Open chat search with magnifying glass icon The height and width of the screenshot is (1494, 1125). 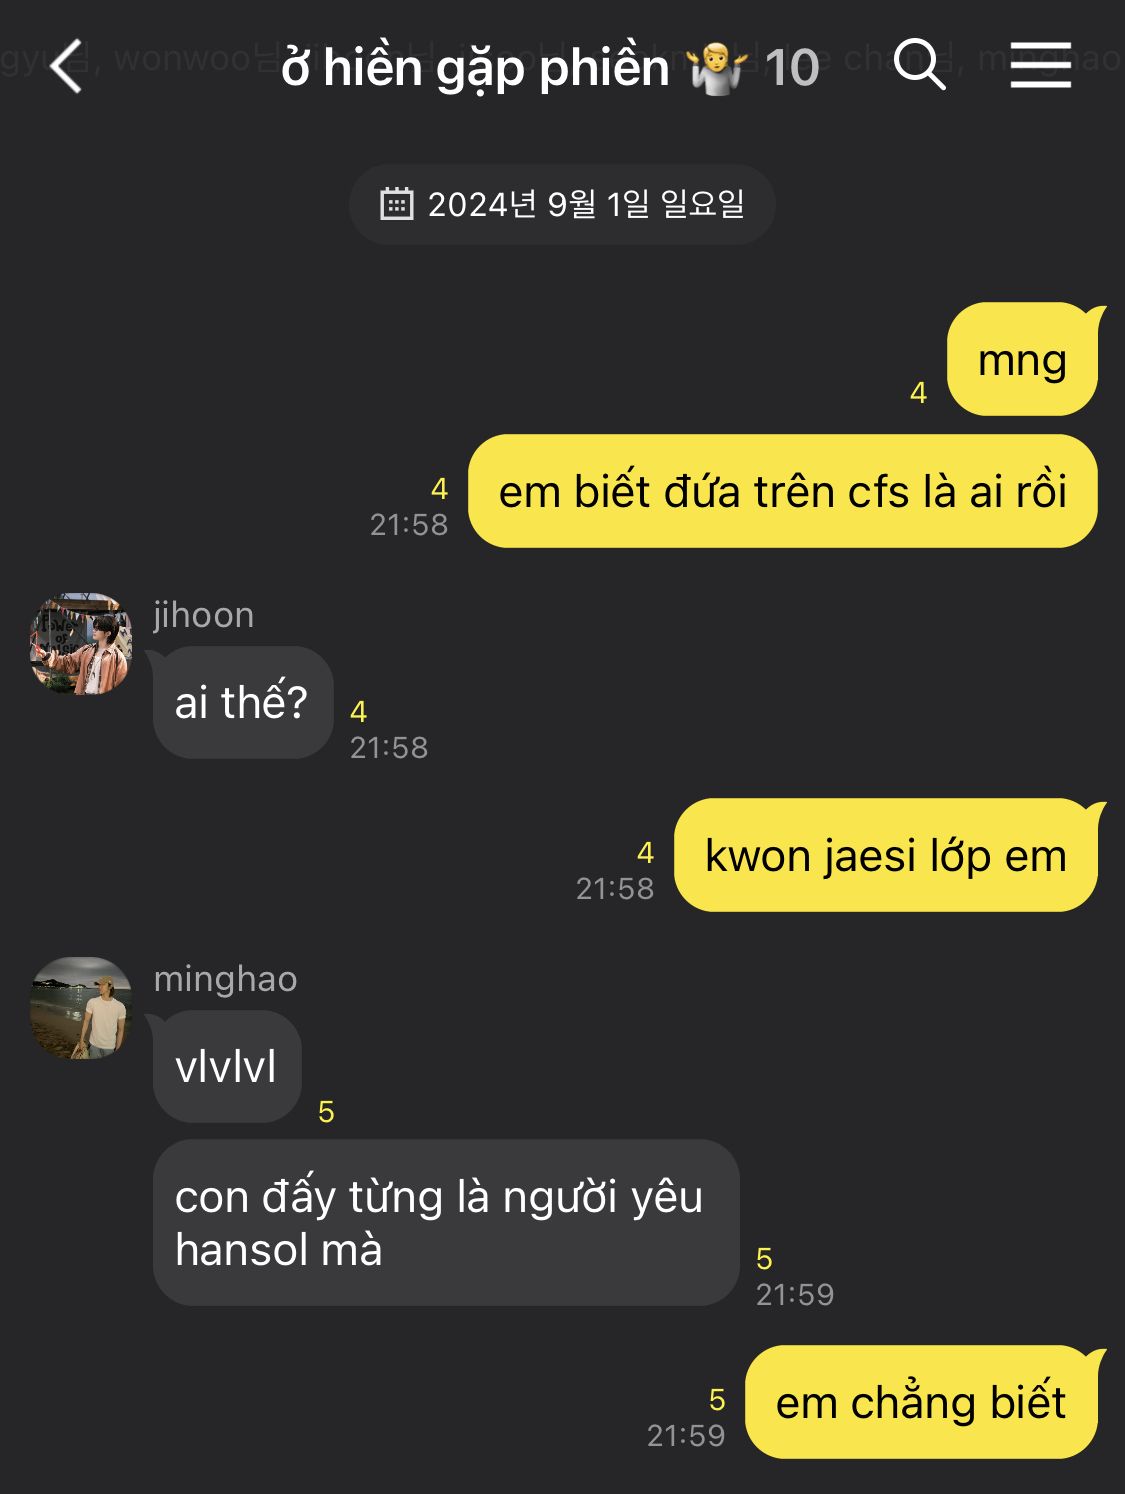coord(919,65)
